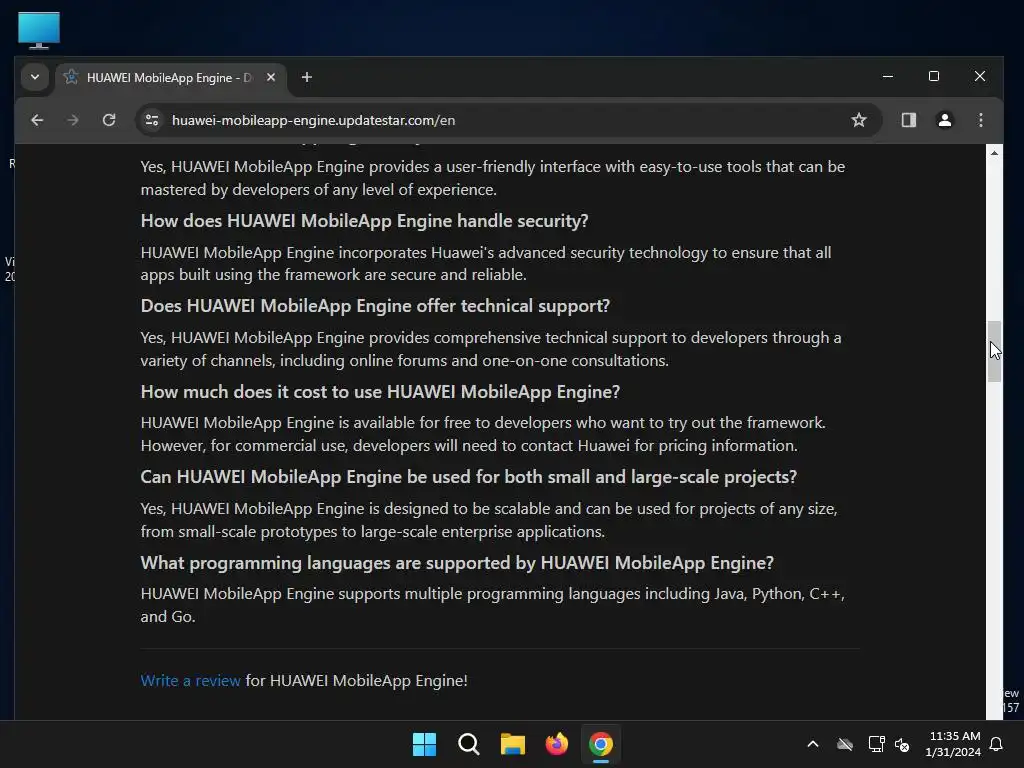1024x768 pixels.
Task: Bookmark this page with the star icon
Action: coord(859,120)
